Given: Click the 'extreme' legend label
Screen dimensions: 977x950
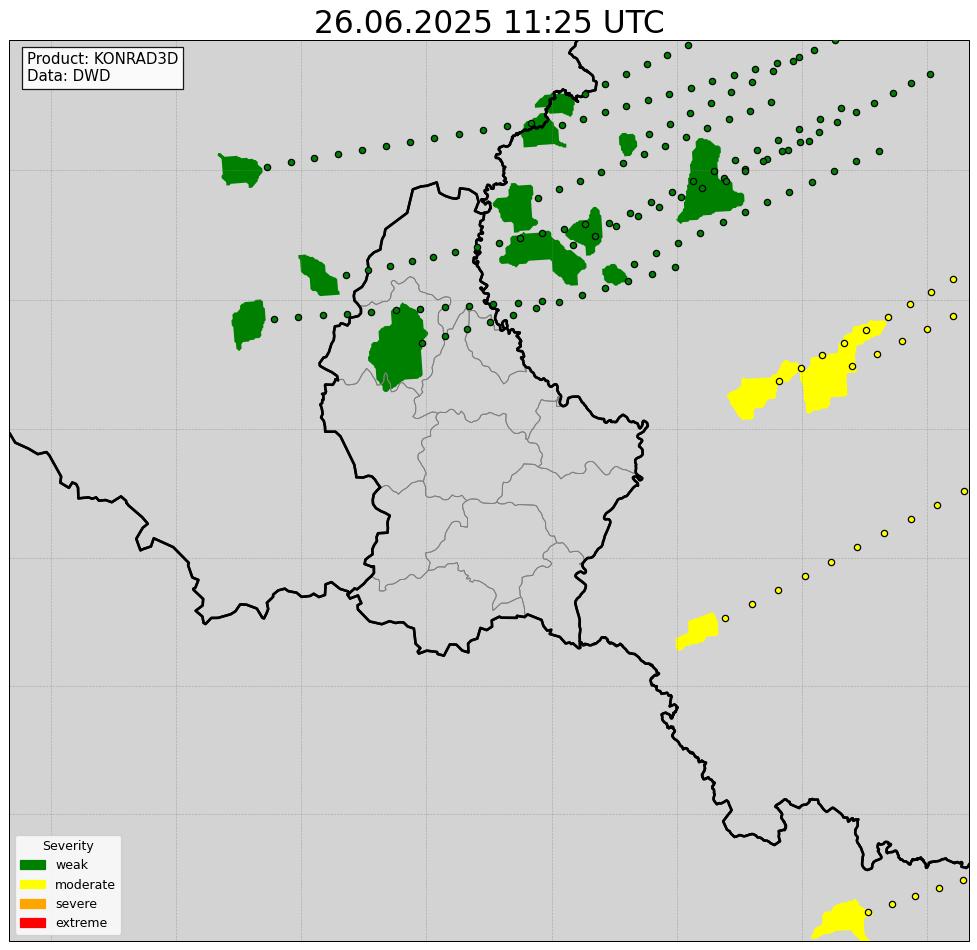Looking at the screenshot, I should pyautogui.click(x=81, y=923).
